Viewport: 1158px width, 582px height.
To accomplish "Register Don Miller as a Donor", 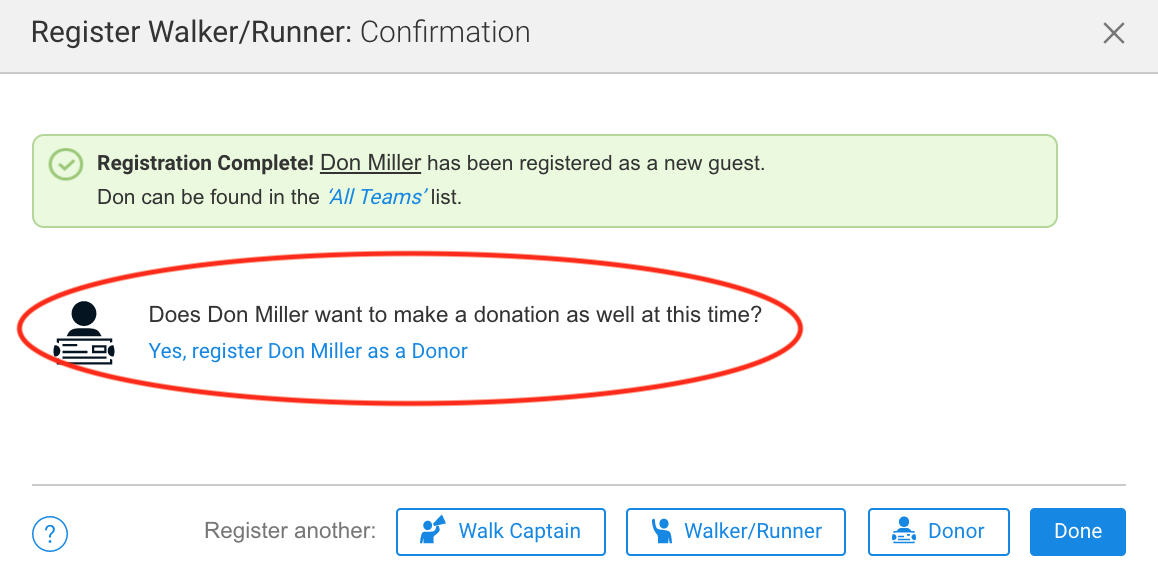I will [308, 351].
